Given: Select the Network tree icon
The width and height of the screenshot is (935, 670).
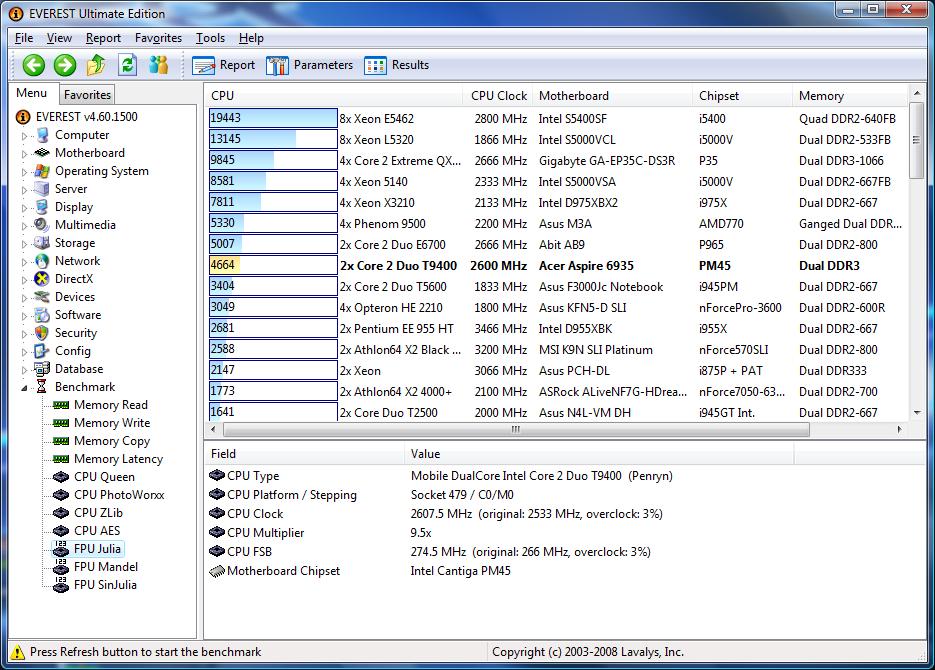Looking at the screenshot, I should (42, 261).
